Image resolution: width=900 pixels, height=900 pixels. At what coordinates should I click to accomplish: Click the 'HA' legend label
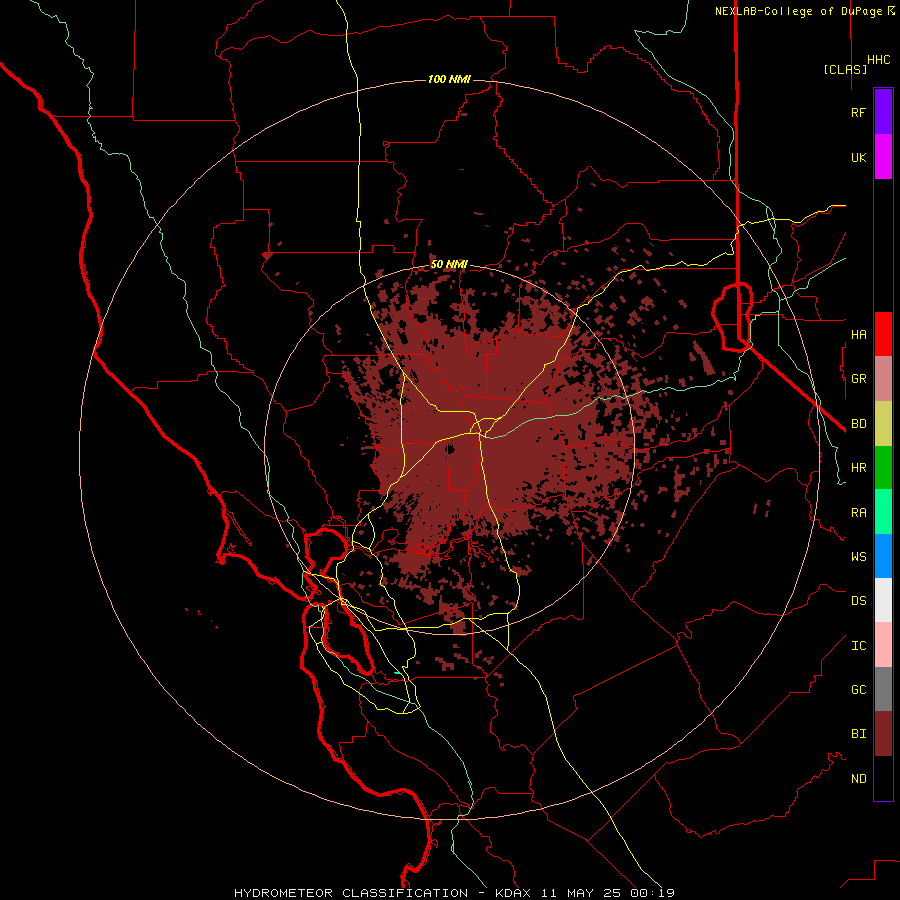[858, 335]
